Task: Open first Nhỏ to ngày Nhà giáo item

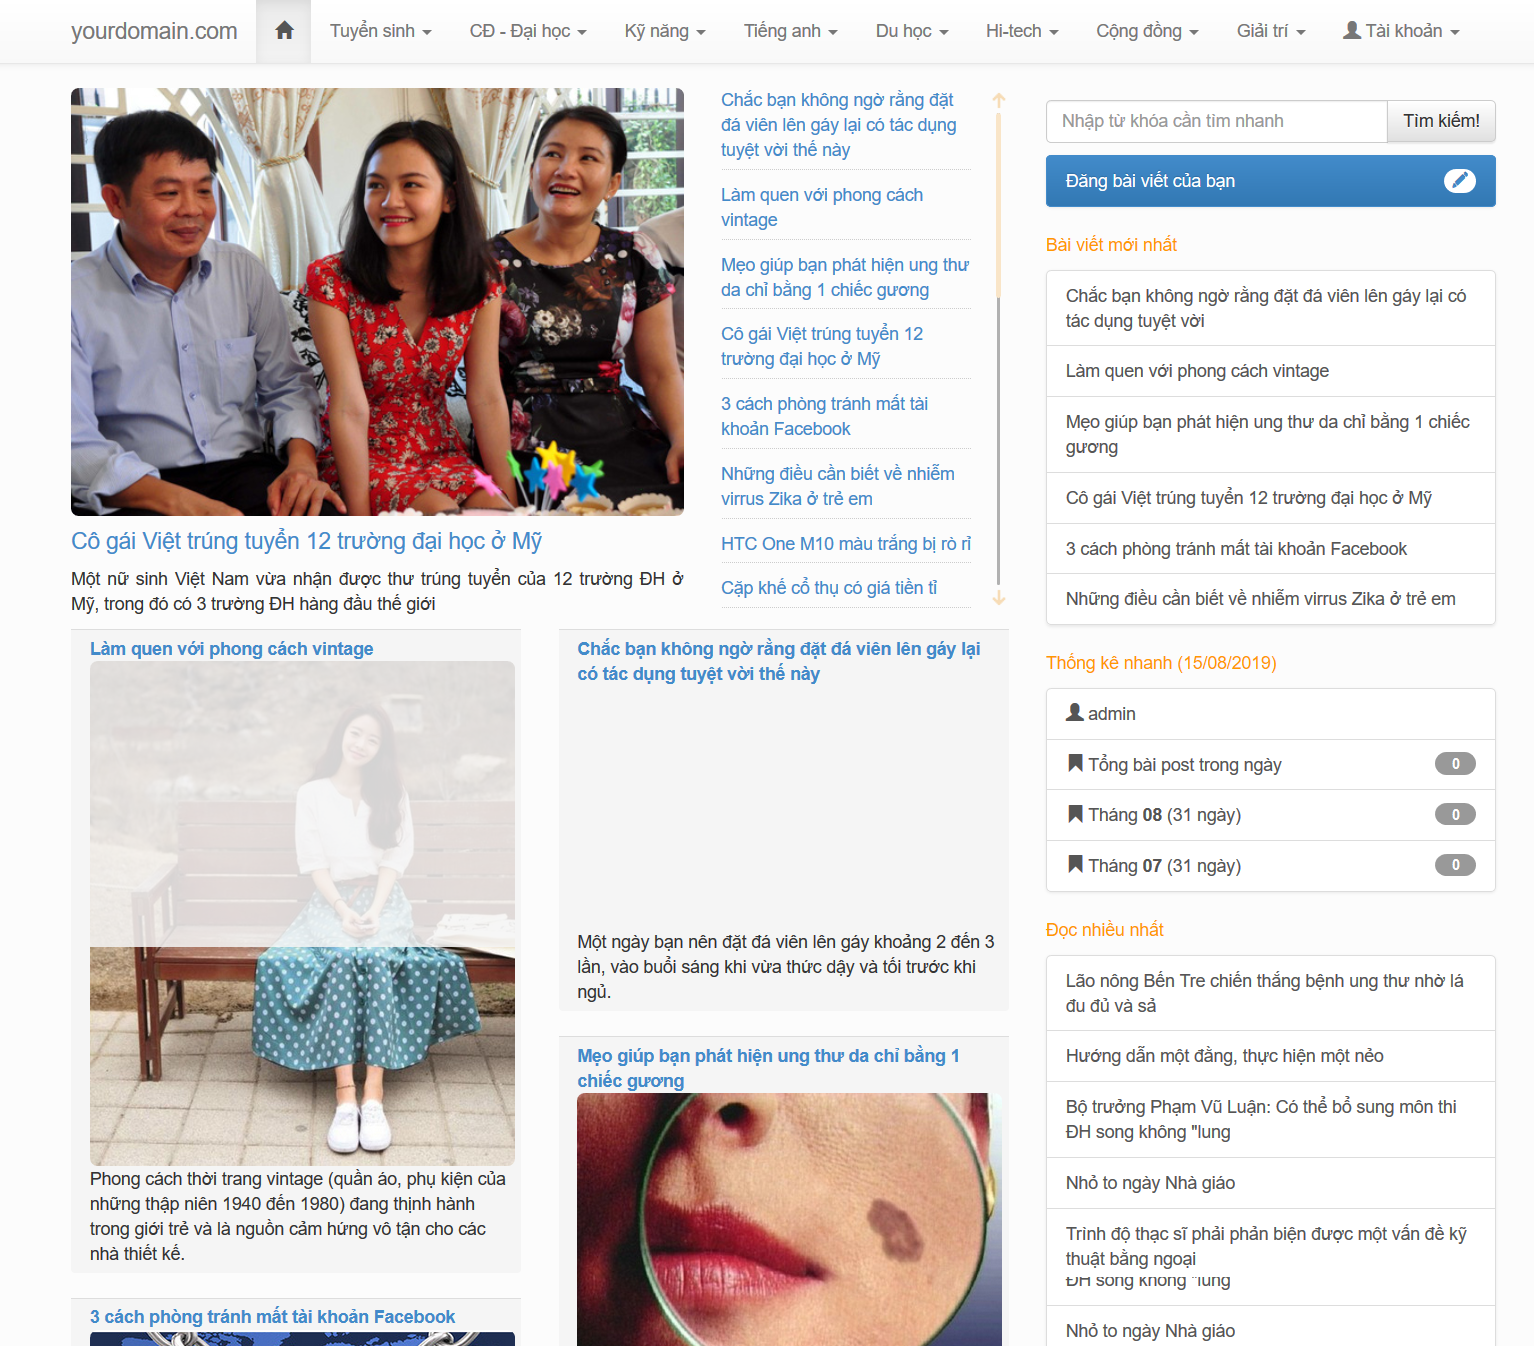Action: [1270, 1183]
